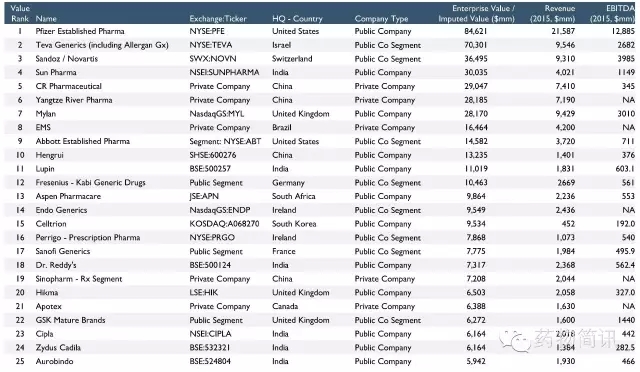The image size is (640, 372).
Task: Click the Mylan company name
Action: (46, 114)
